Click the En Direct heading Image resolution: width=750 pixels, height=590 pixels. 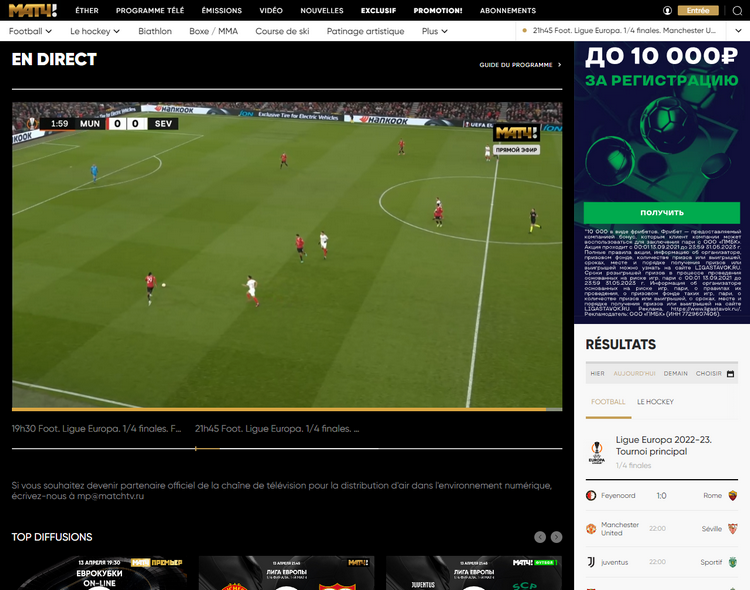coord(54,59)
